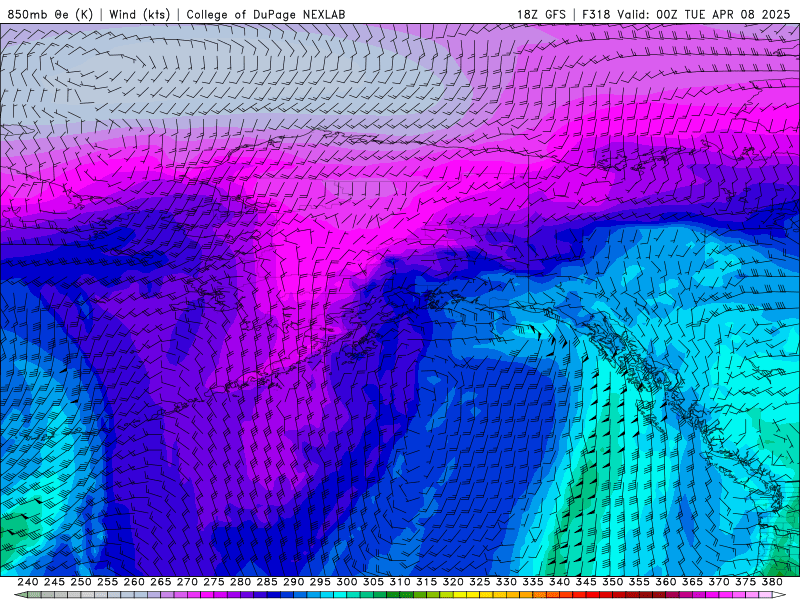Click the 265 color scale label
Image resolution: width=800 pixels, height=600 pixels.
(160, 582)
